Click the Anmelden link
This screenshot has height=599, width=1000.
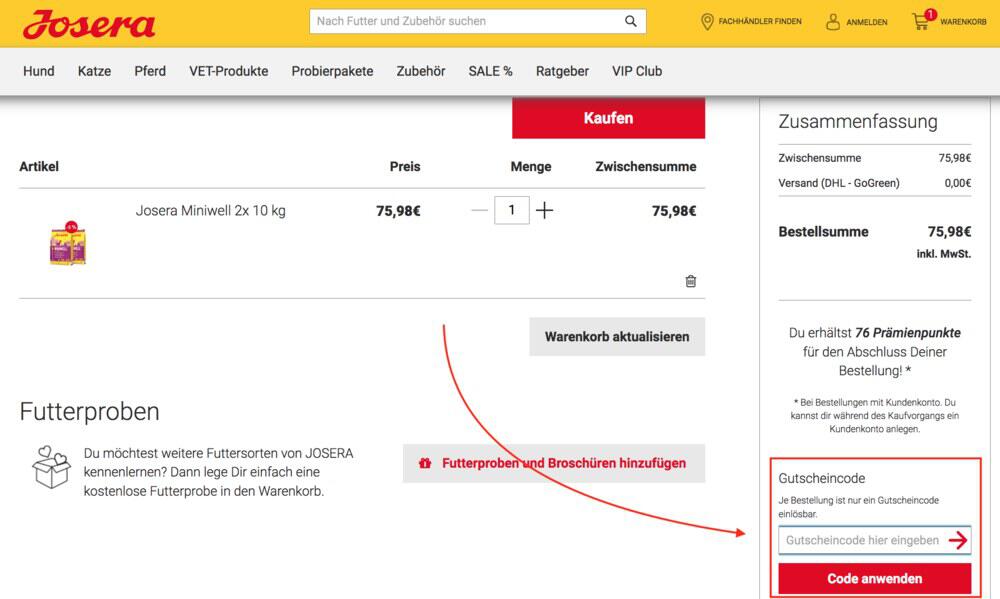(x=867, y=22)
